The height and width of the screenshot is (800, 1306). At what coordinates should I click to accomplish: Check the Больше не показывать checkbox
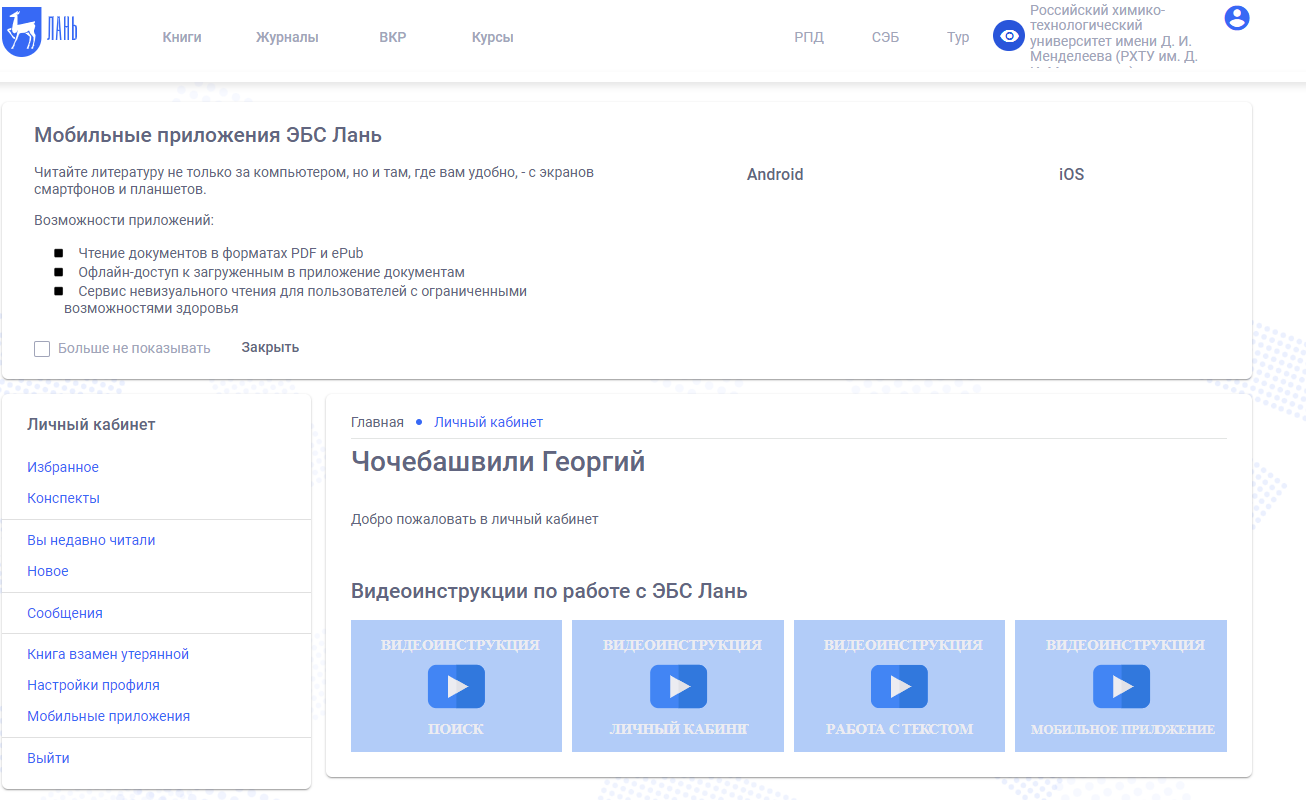click(x=42, y=349)
